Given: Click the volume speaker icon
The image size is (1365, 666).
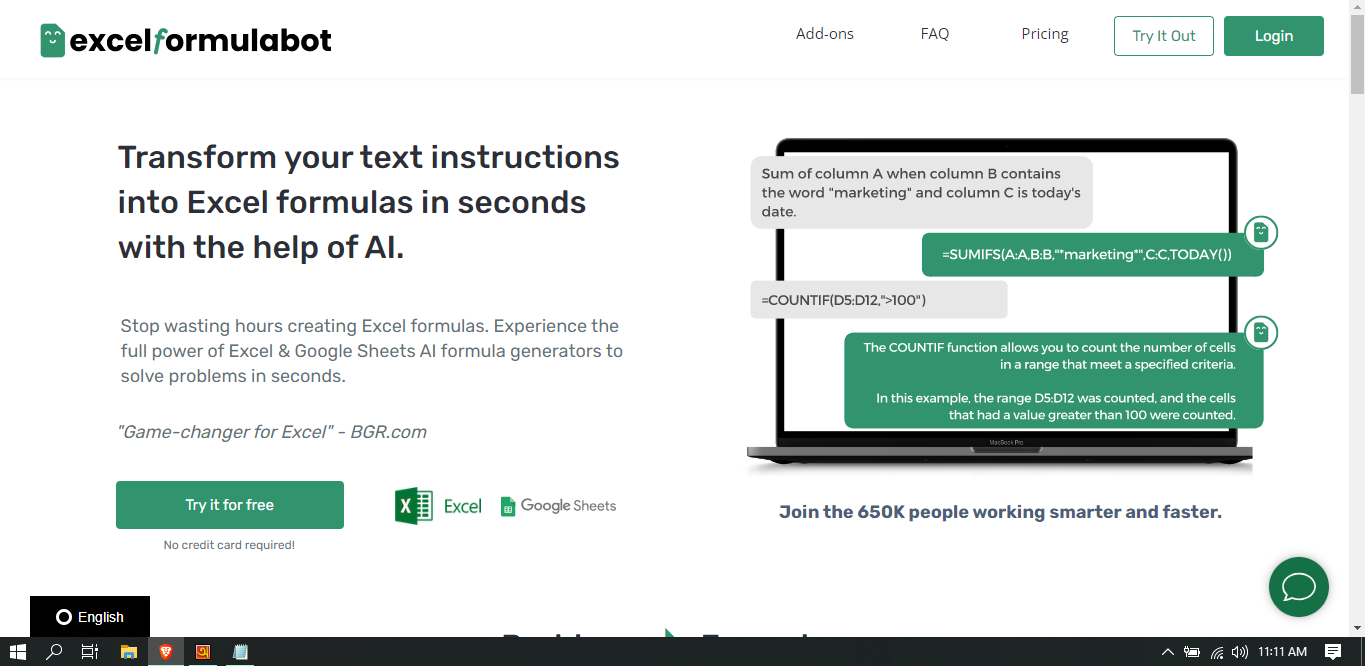Looking at the screenshot, I should pyautogui.click(x=1240, y=652).
